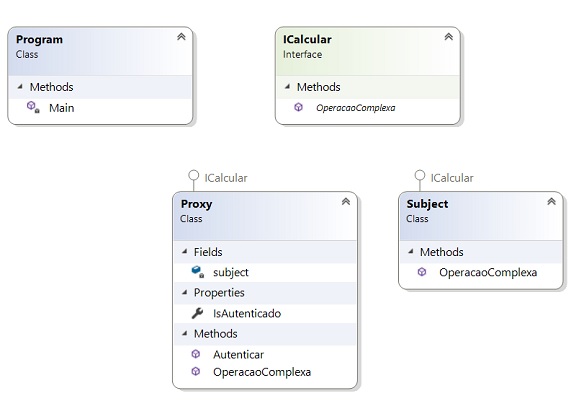Image resolution: width=571 pixels, height=401 pixels.
Task: Click the IsAutenticado wrench property icon
Action: click(197, 313)
